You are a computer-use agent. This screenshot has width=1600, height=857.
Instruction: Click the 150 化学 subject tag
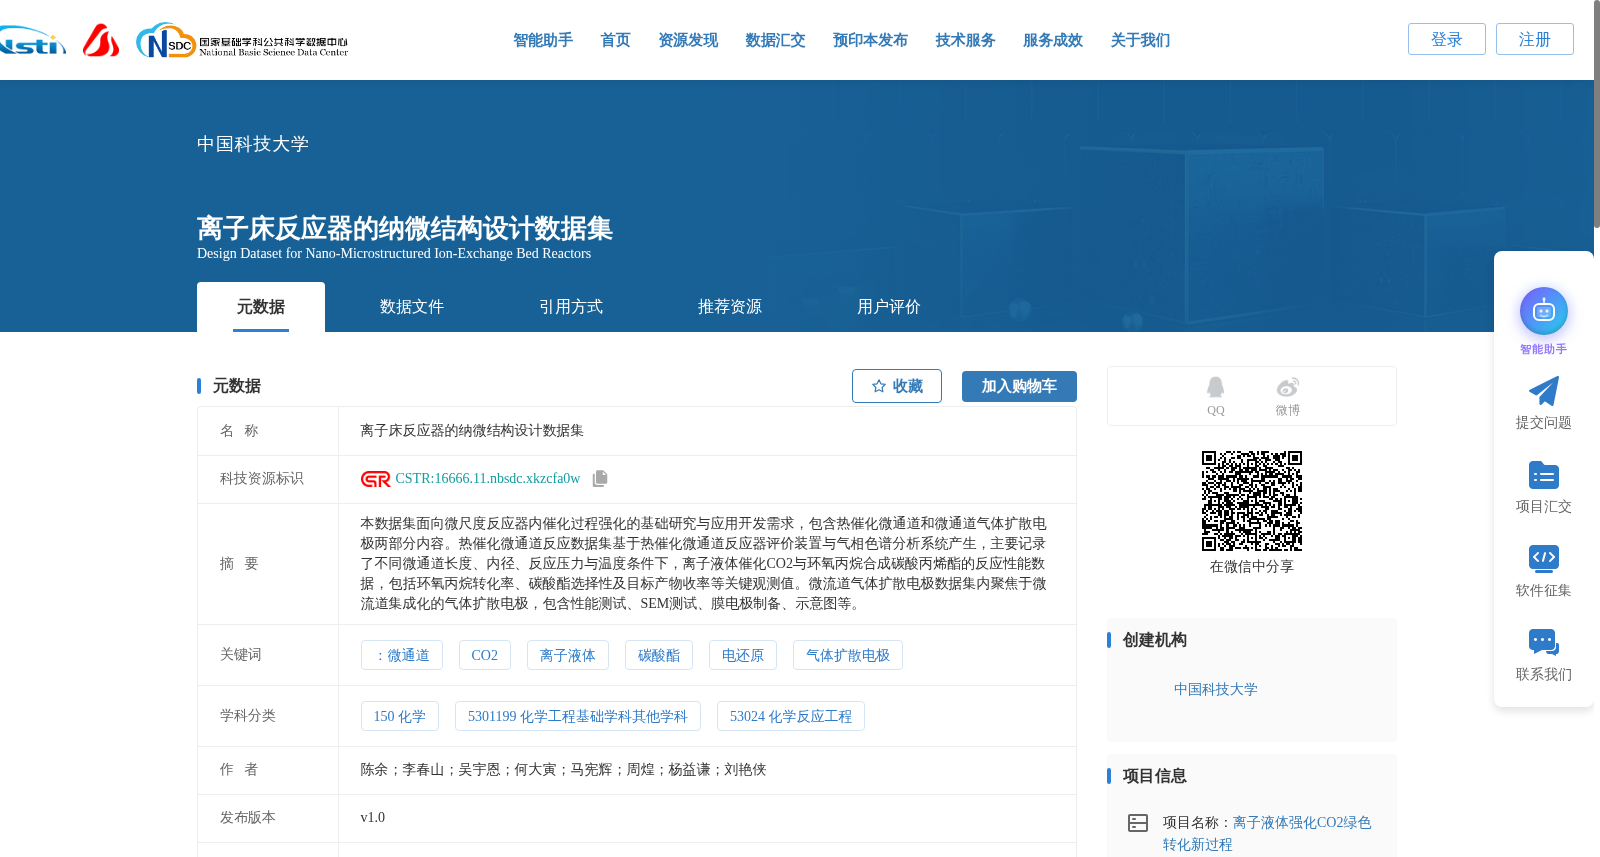(400, 716)
